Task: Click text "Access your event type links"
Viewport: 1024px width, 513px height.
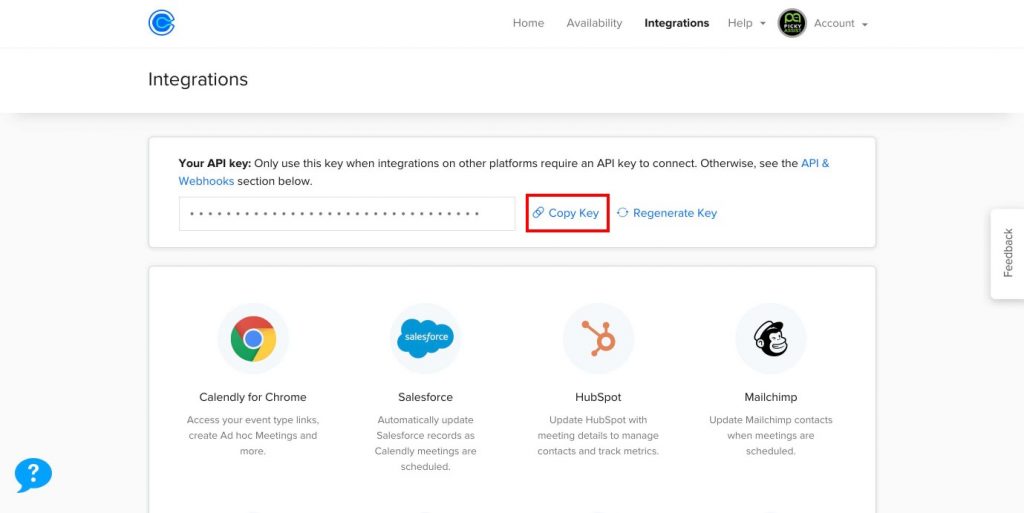Action: tap(253, 420)
